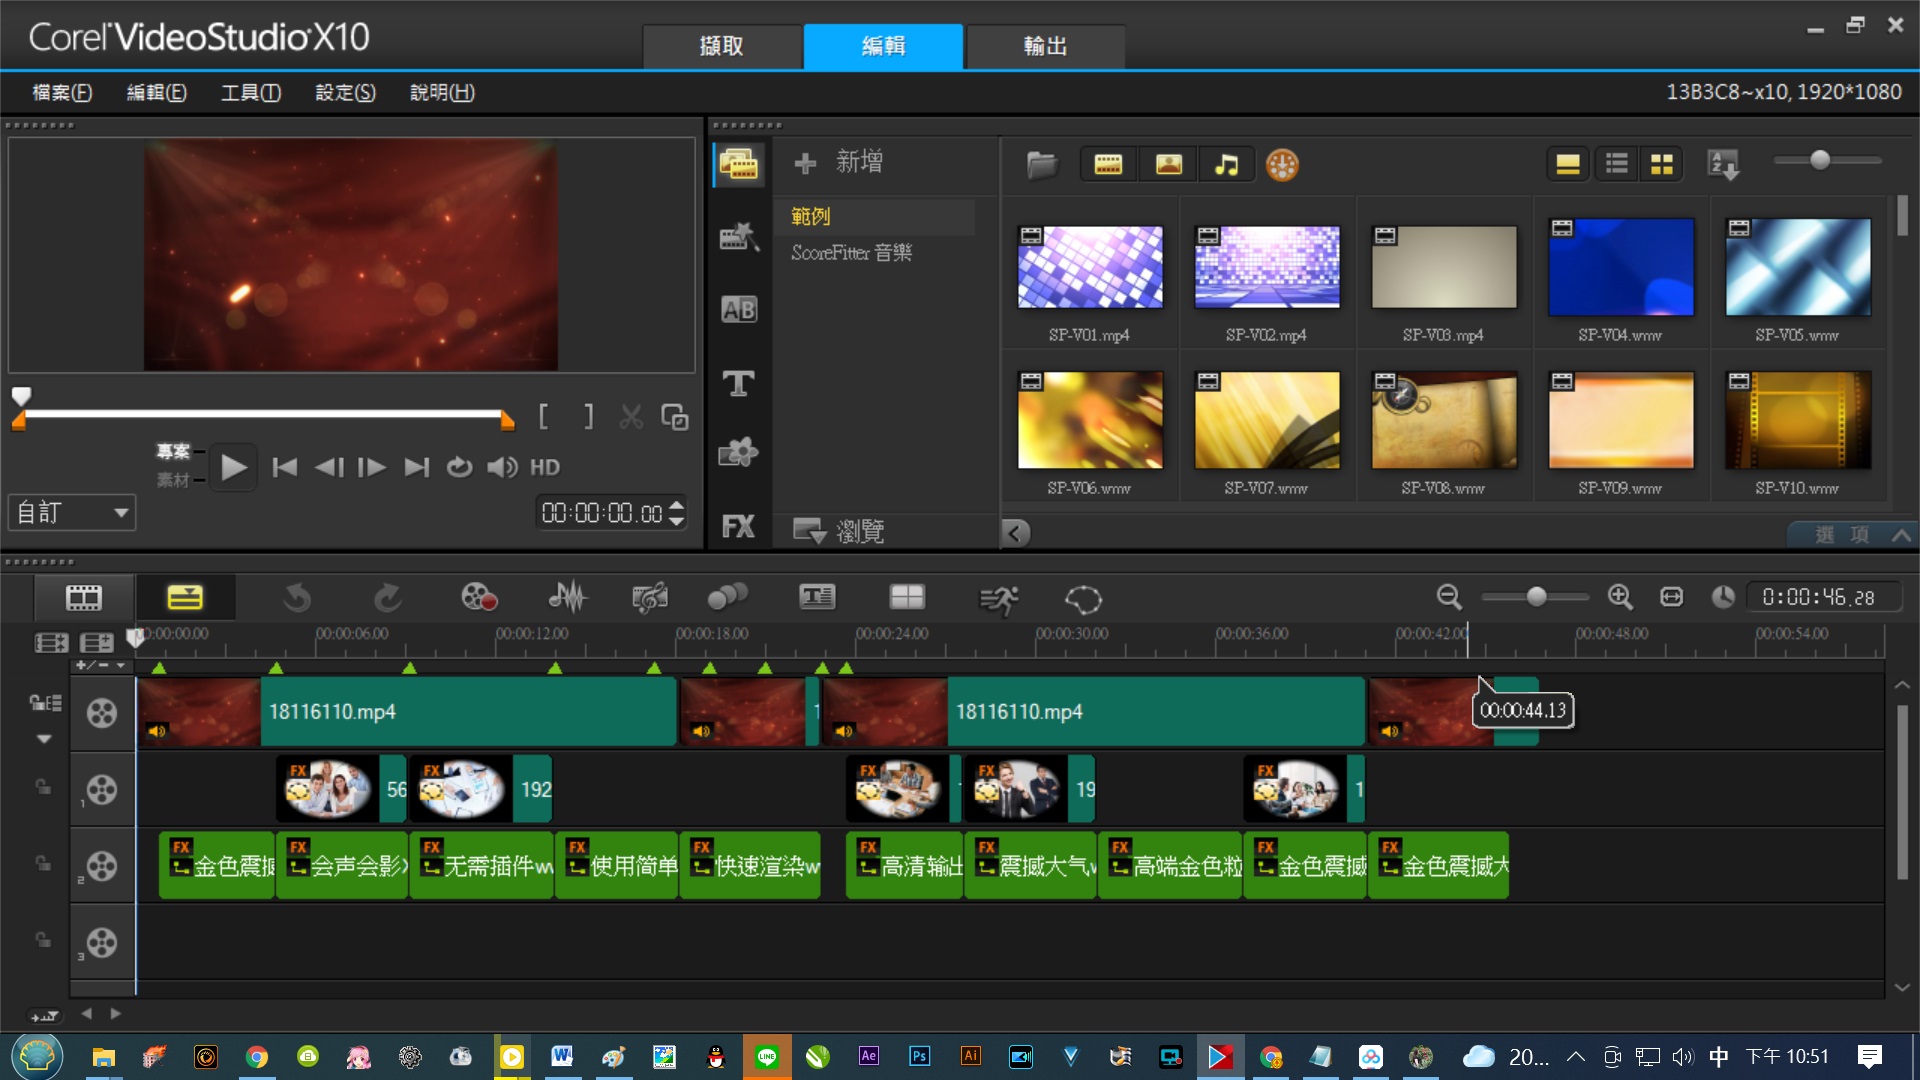
Task: Step to previous frame
Action: [329, 467]
